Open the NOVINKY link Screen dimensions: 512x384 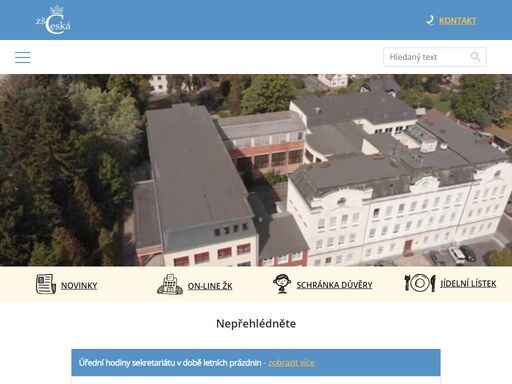click(79, 286)
